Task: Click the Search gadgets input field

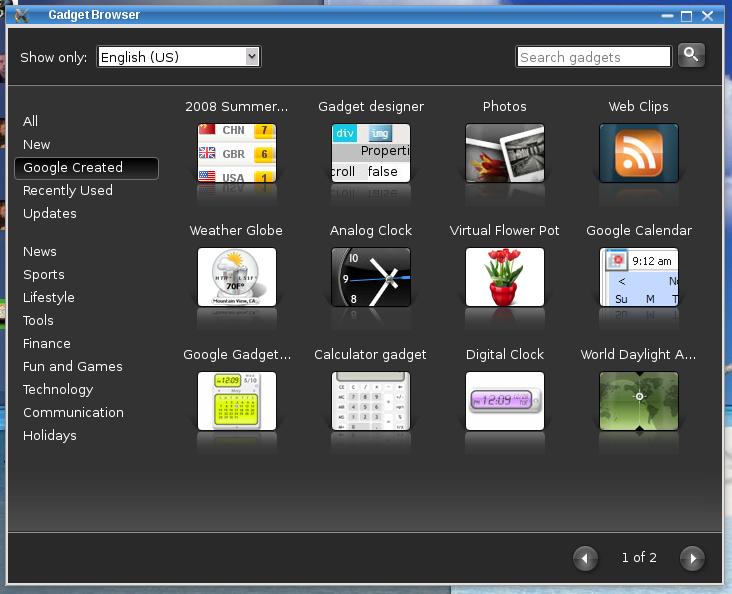Action: point(593,57)
